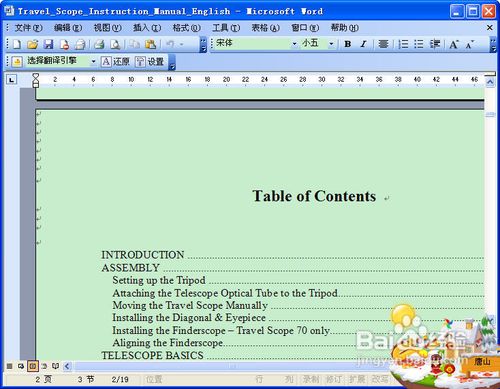Click the ruler indent marker

click(x=36, y=80)
